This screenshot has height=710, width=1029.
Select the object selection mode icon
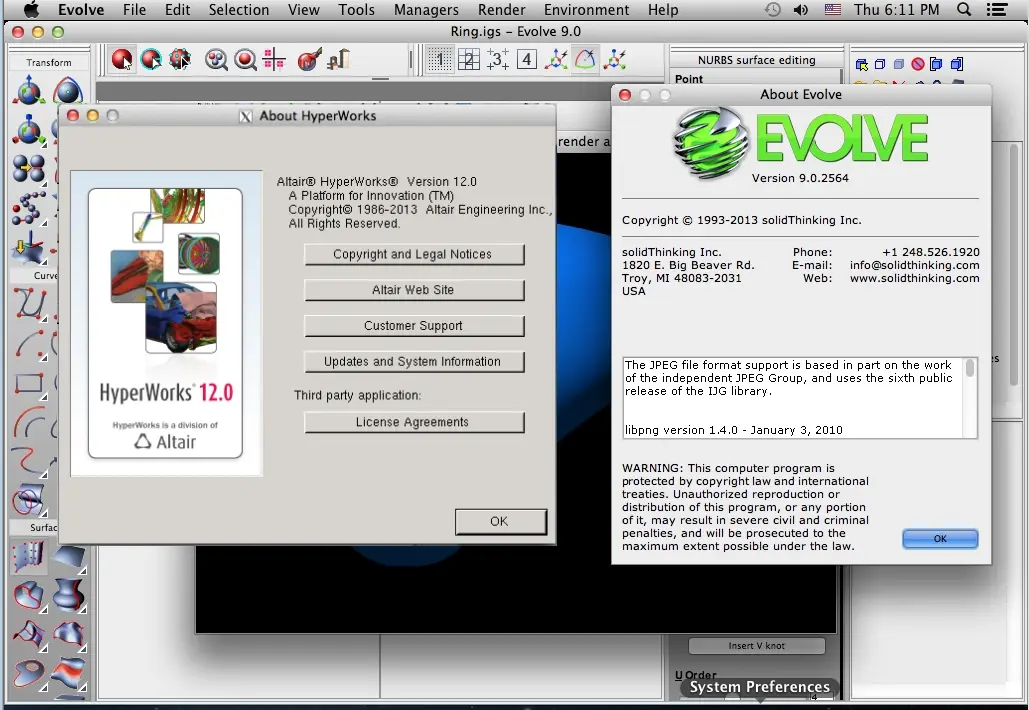point(121,60)
